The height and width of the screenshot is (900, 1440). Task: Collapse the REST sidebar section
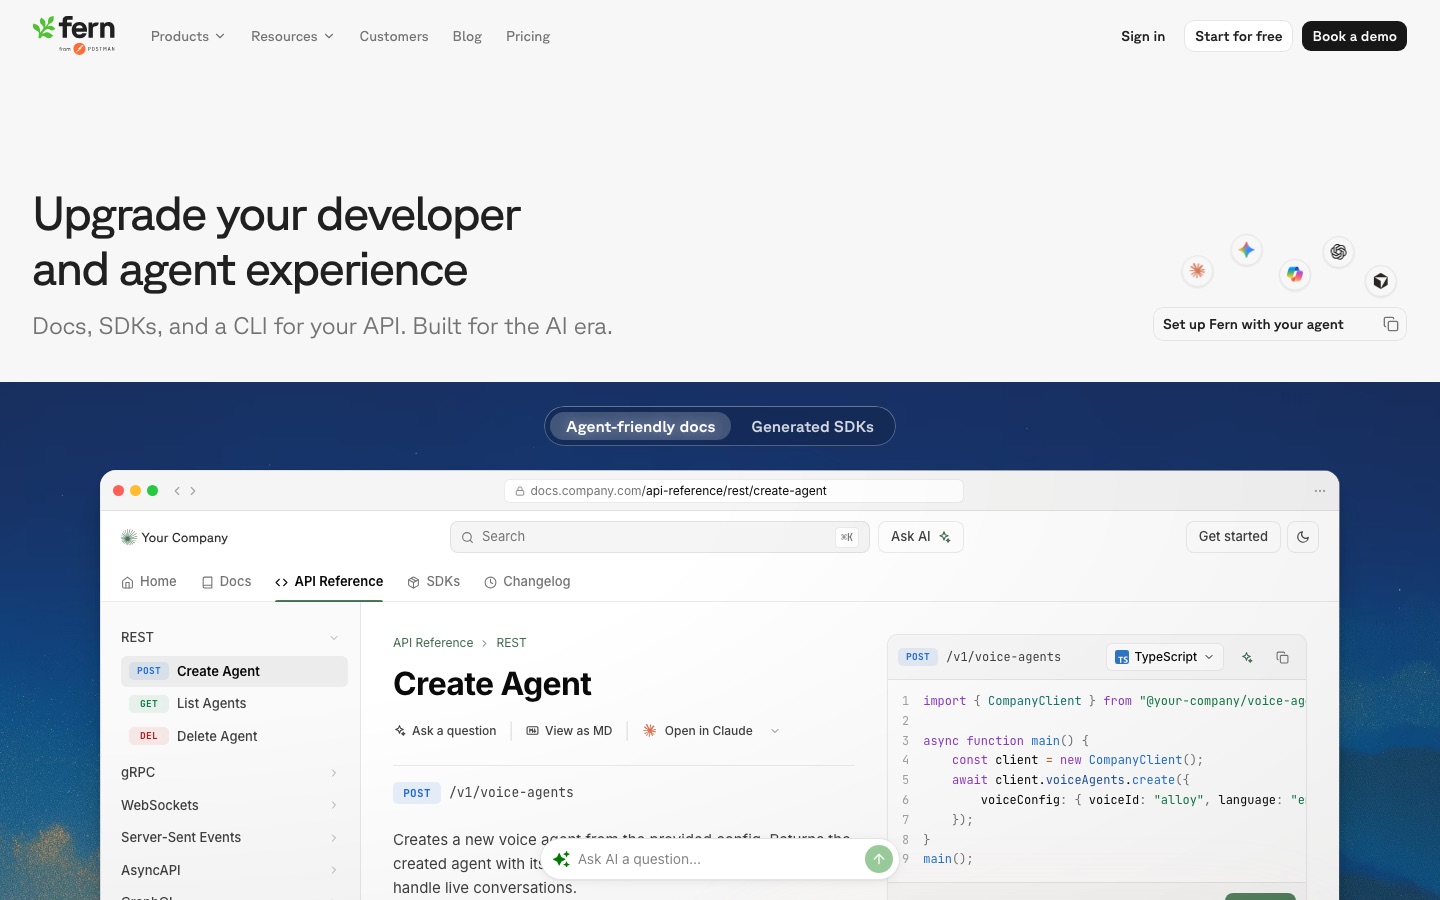(x=334, y=638)
